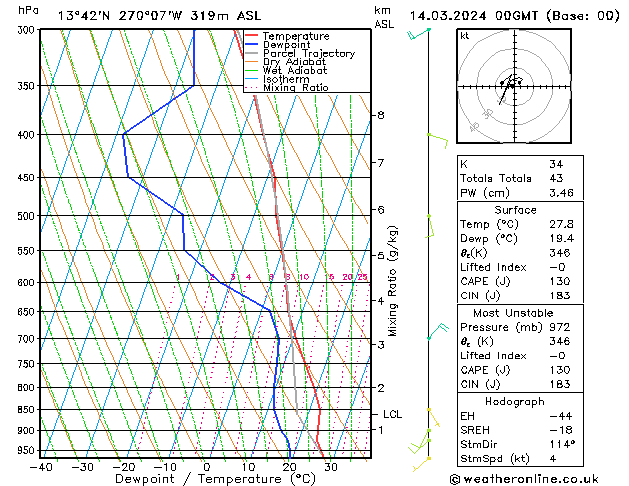629x486 pixels.
Task: Click the "Dry Adiabat" legend entry
Action: (294, 62)
